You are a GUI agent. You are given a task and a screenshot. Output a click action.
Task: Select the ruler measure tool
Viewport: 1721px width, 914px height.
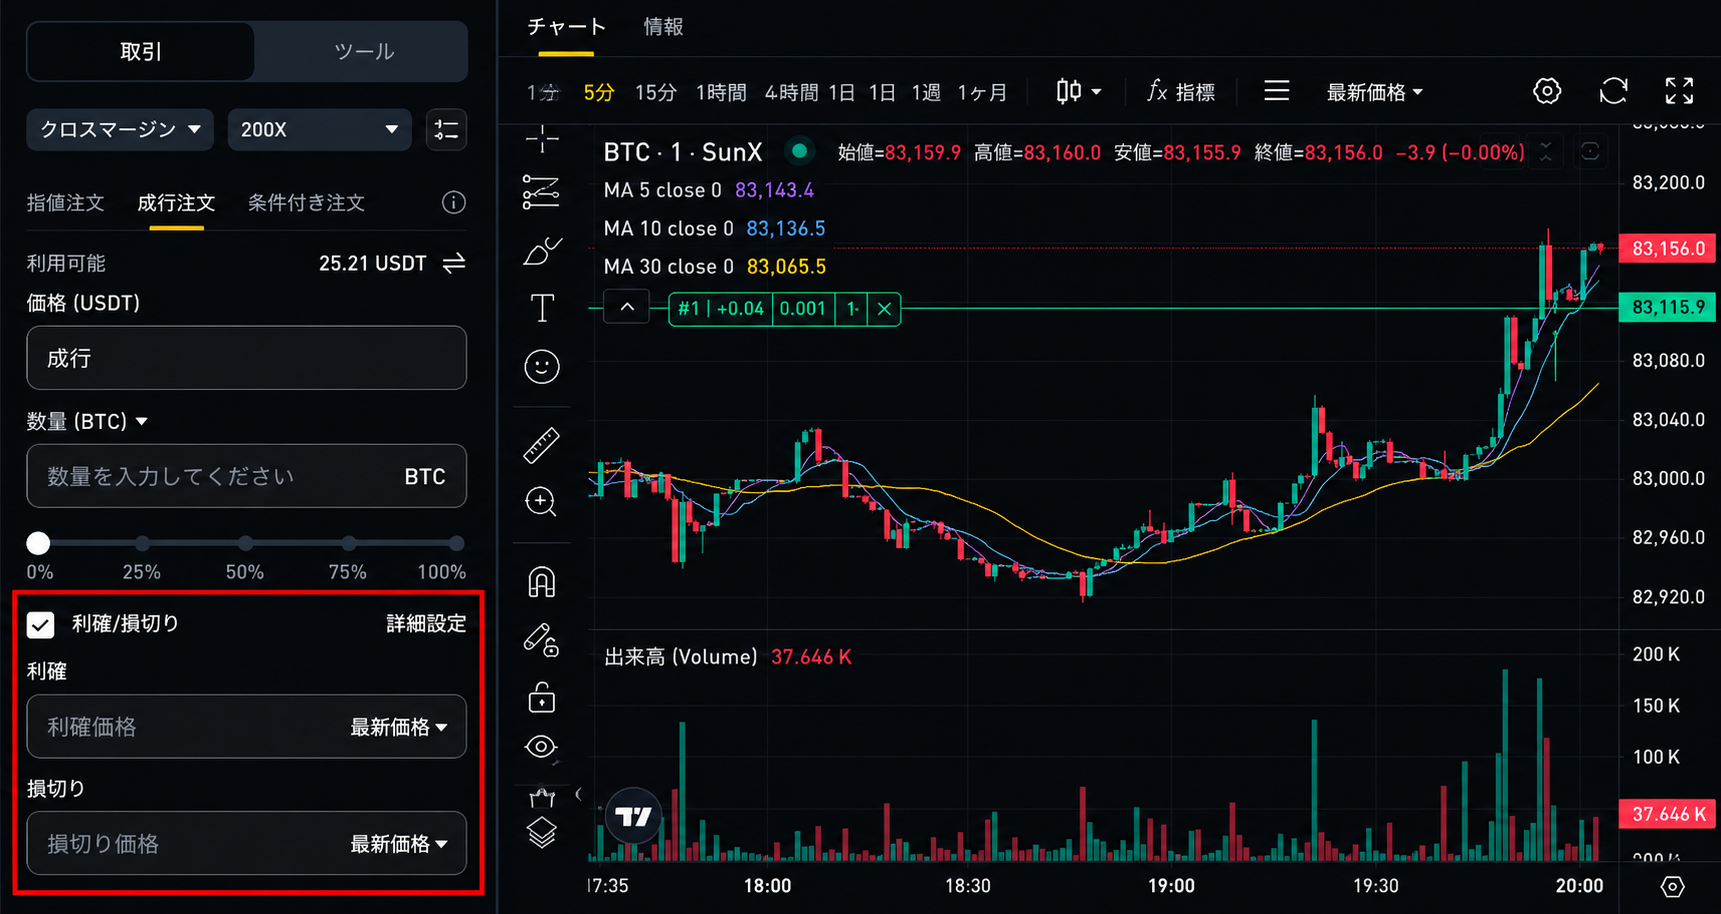(x=542, y=445)
